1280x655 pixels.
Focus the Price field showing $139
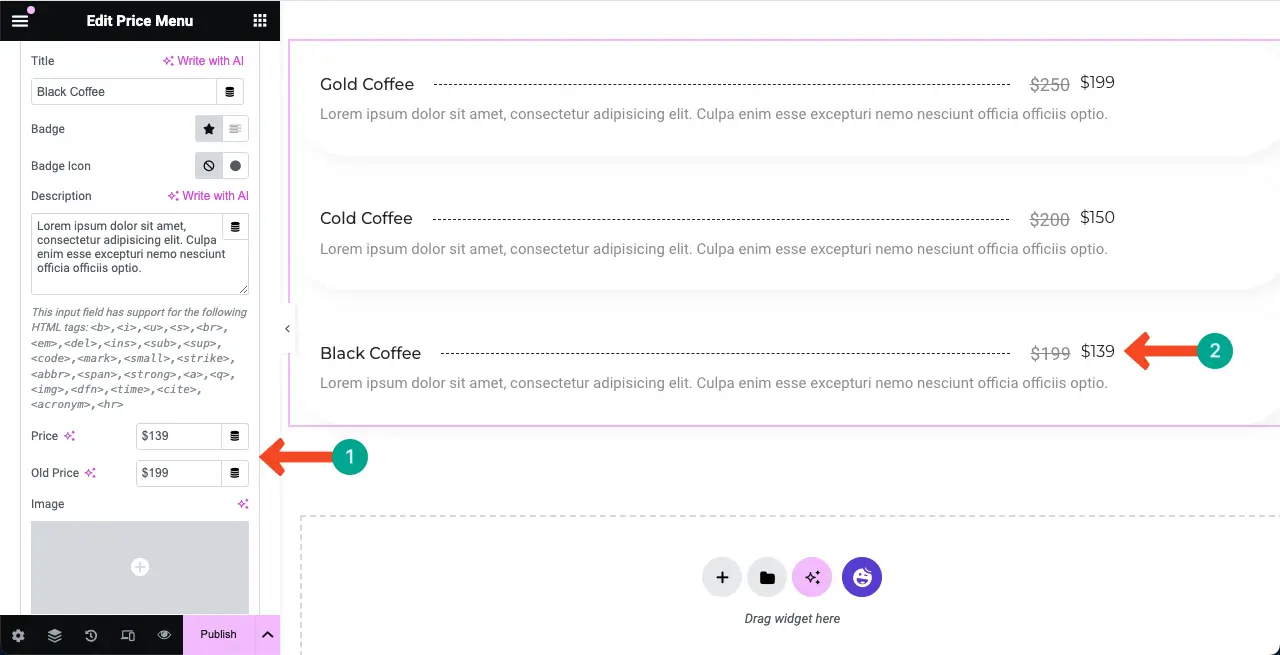pyautogui.click(x=179, y=436)
